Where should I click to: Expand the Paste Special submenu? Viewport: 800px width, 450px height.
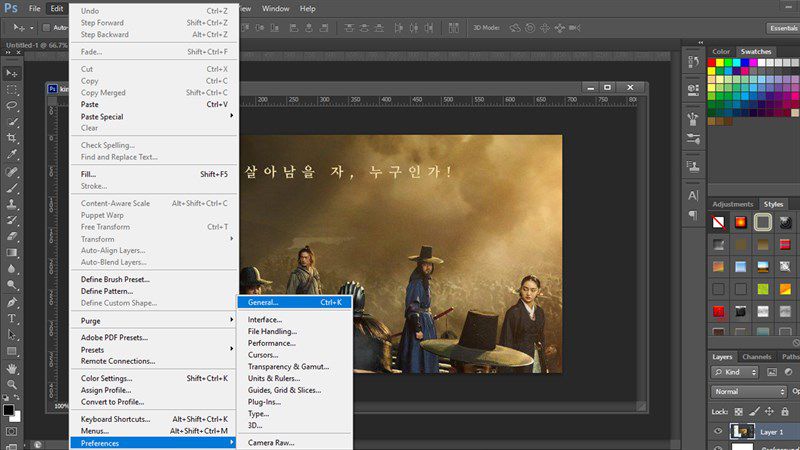point(154,116)
